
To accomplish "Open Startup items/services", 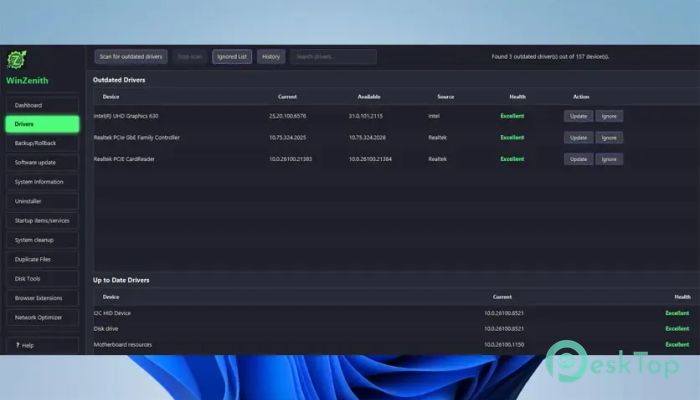I will [42, 221].
